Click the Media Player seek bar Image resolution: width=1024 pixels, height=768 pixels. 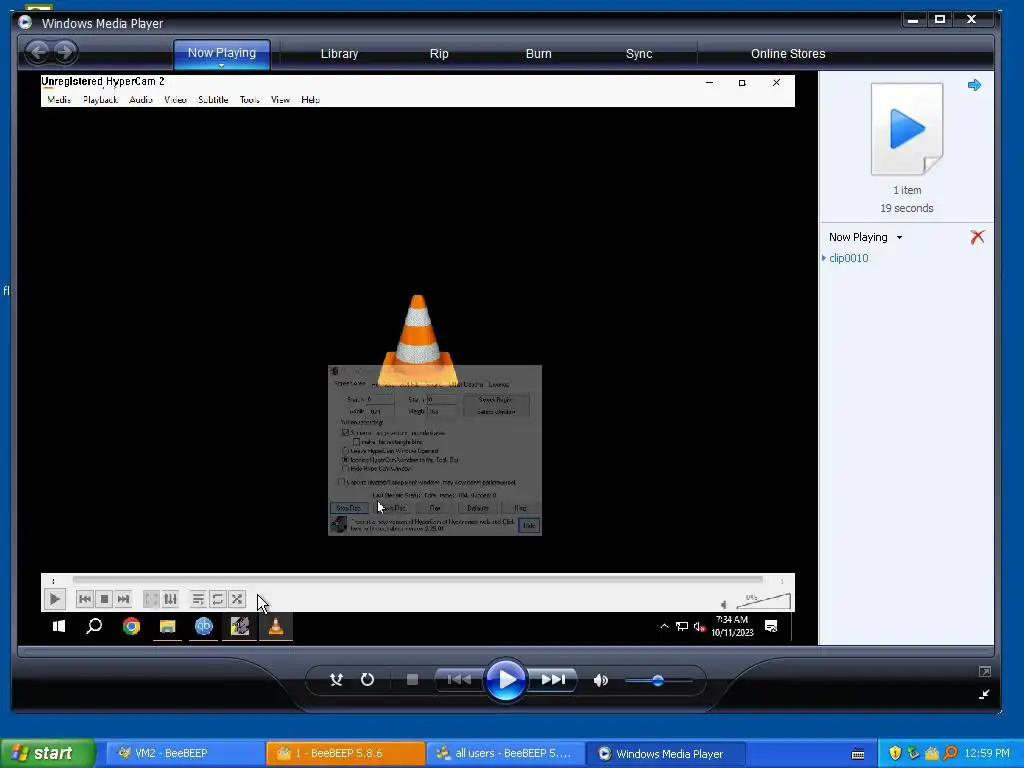(x=506, y=651)
